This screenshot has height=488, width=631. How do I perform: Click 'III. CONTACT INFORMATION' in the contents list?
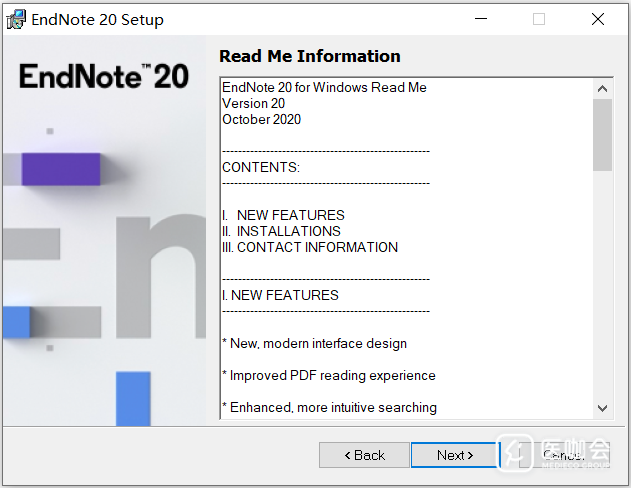310,247
